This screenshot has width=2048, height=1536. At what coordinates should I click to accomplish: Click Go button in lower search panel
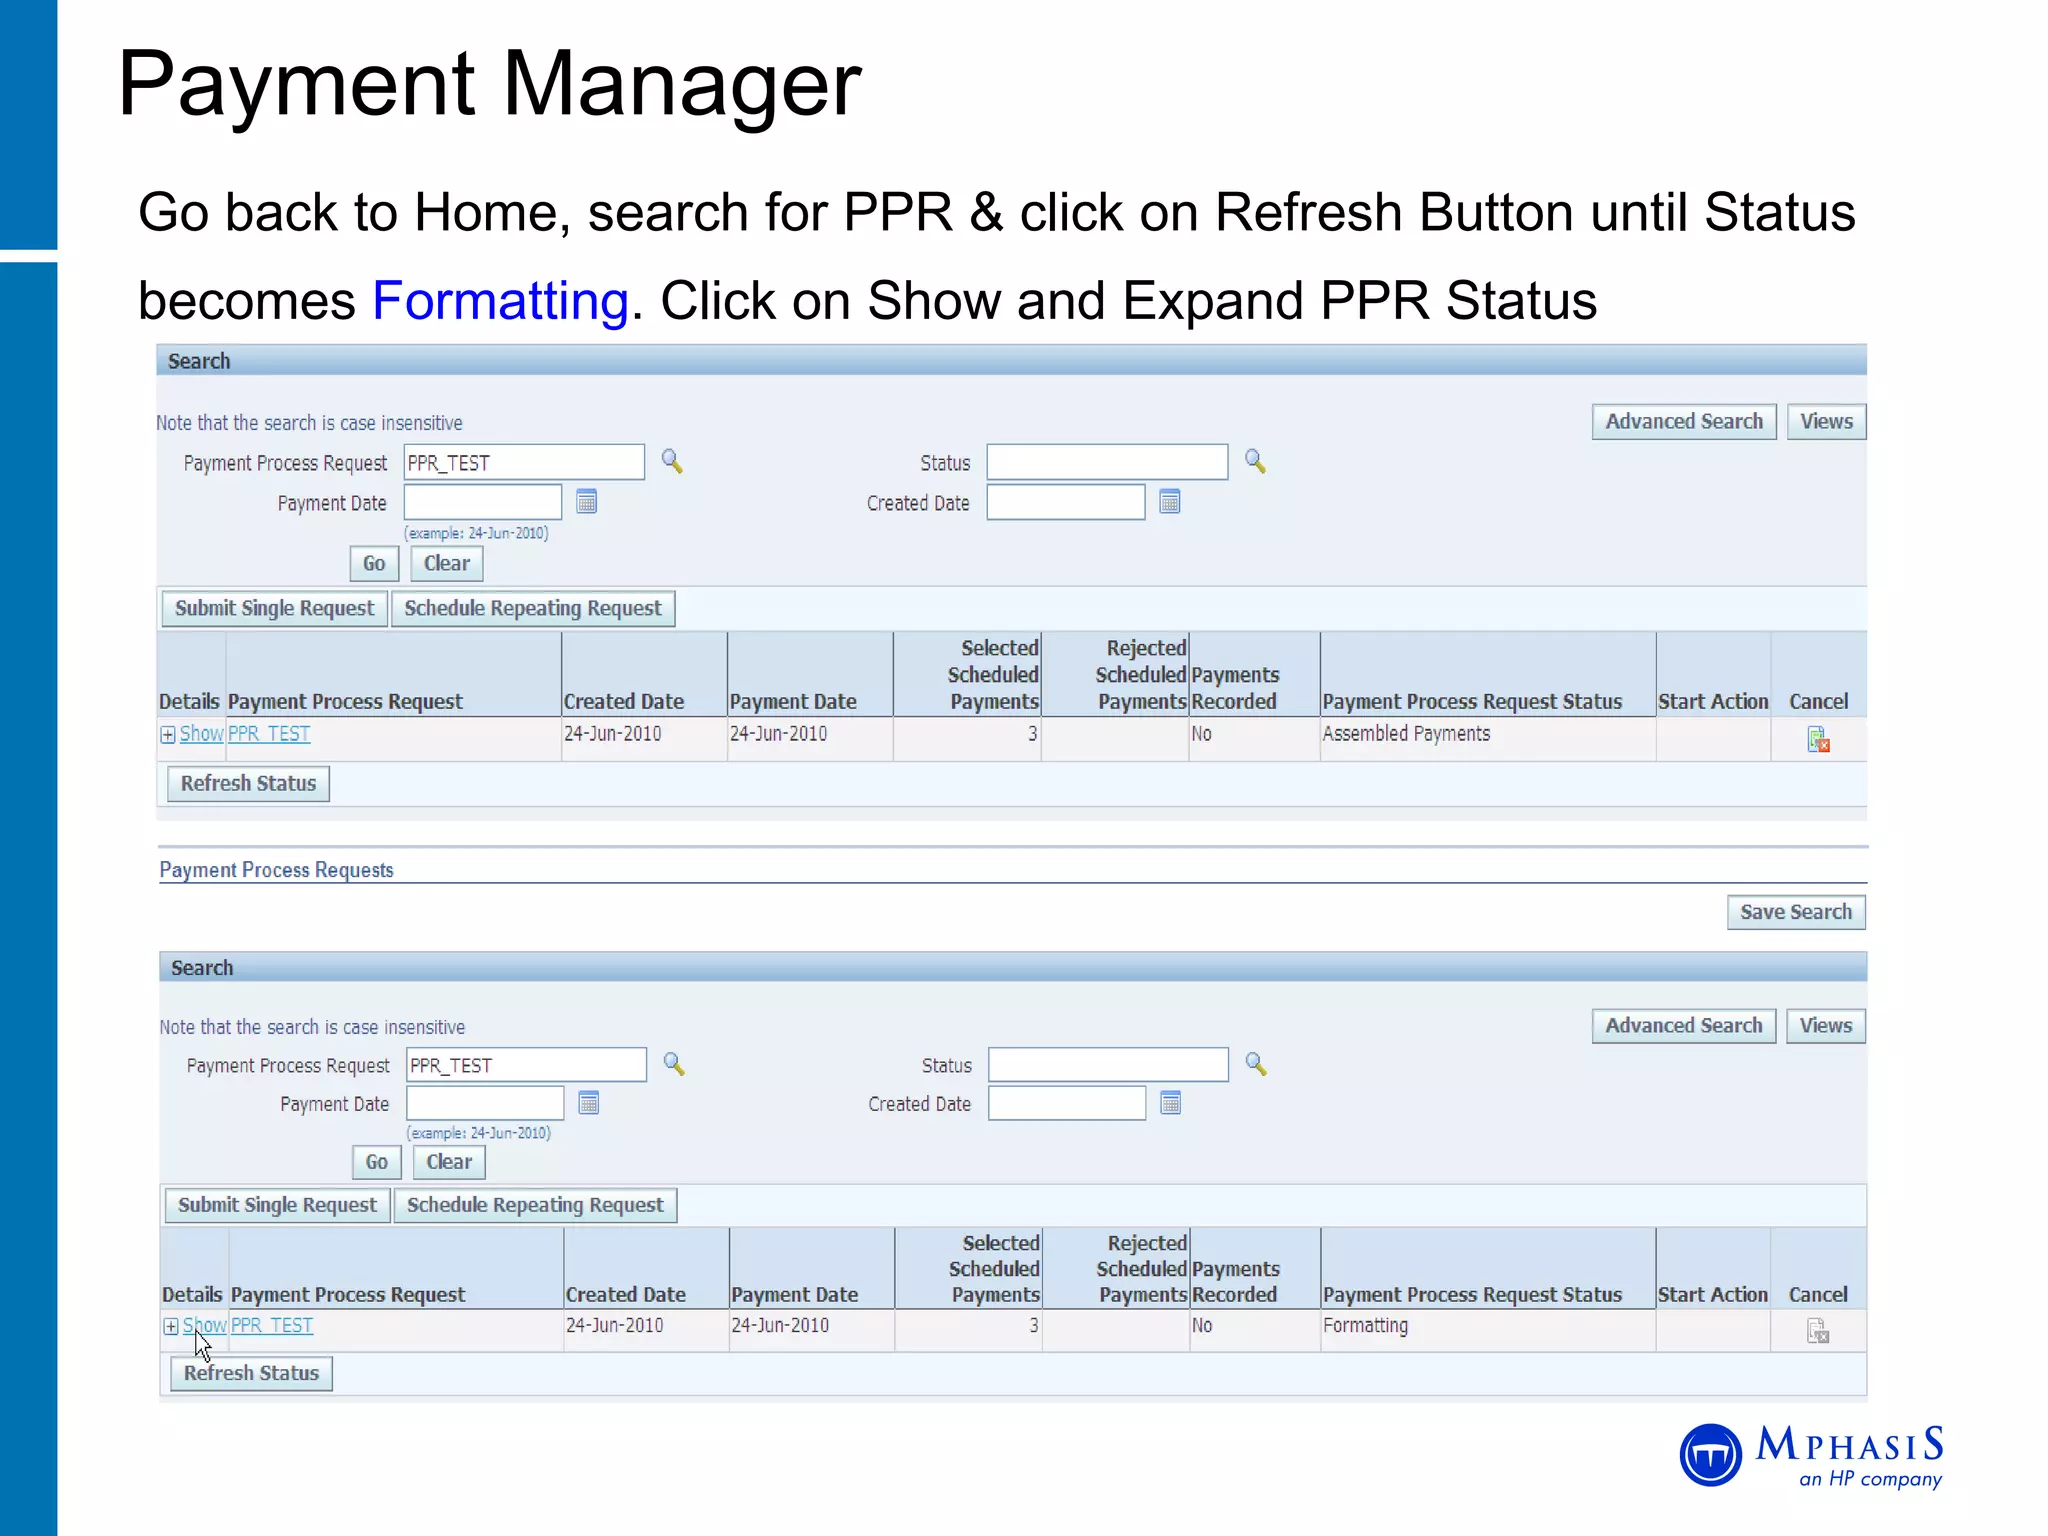point(377,1162)
